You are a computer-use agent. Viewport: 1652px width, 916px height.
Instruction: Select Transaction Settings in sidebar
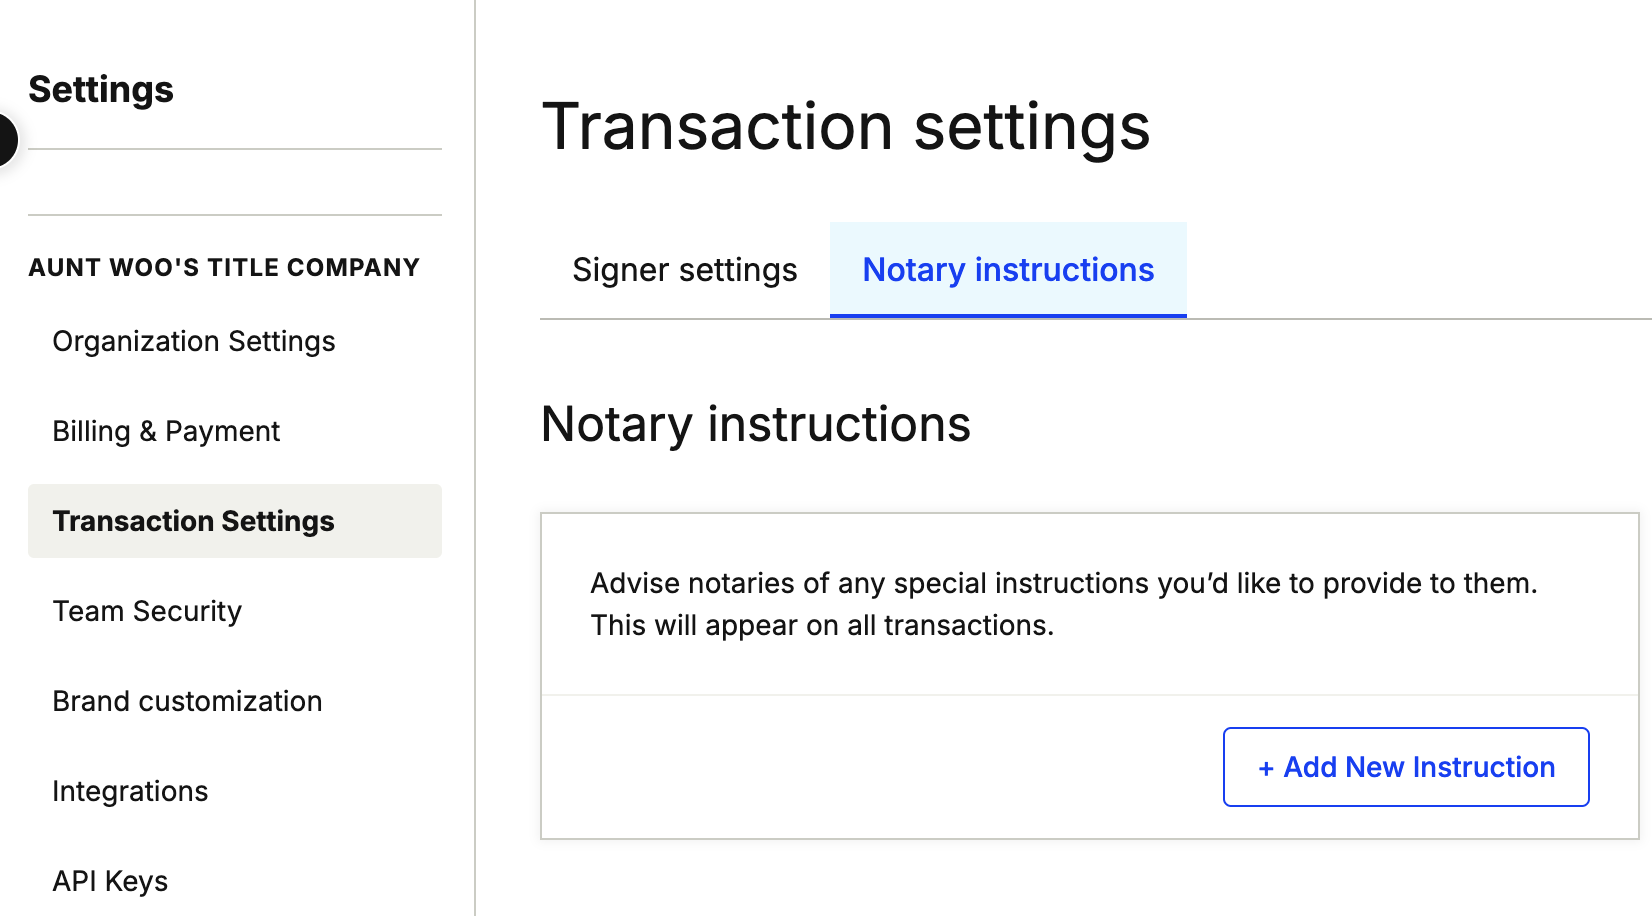(194, 521)
